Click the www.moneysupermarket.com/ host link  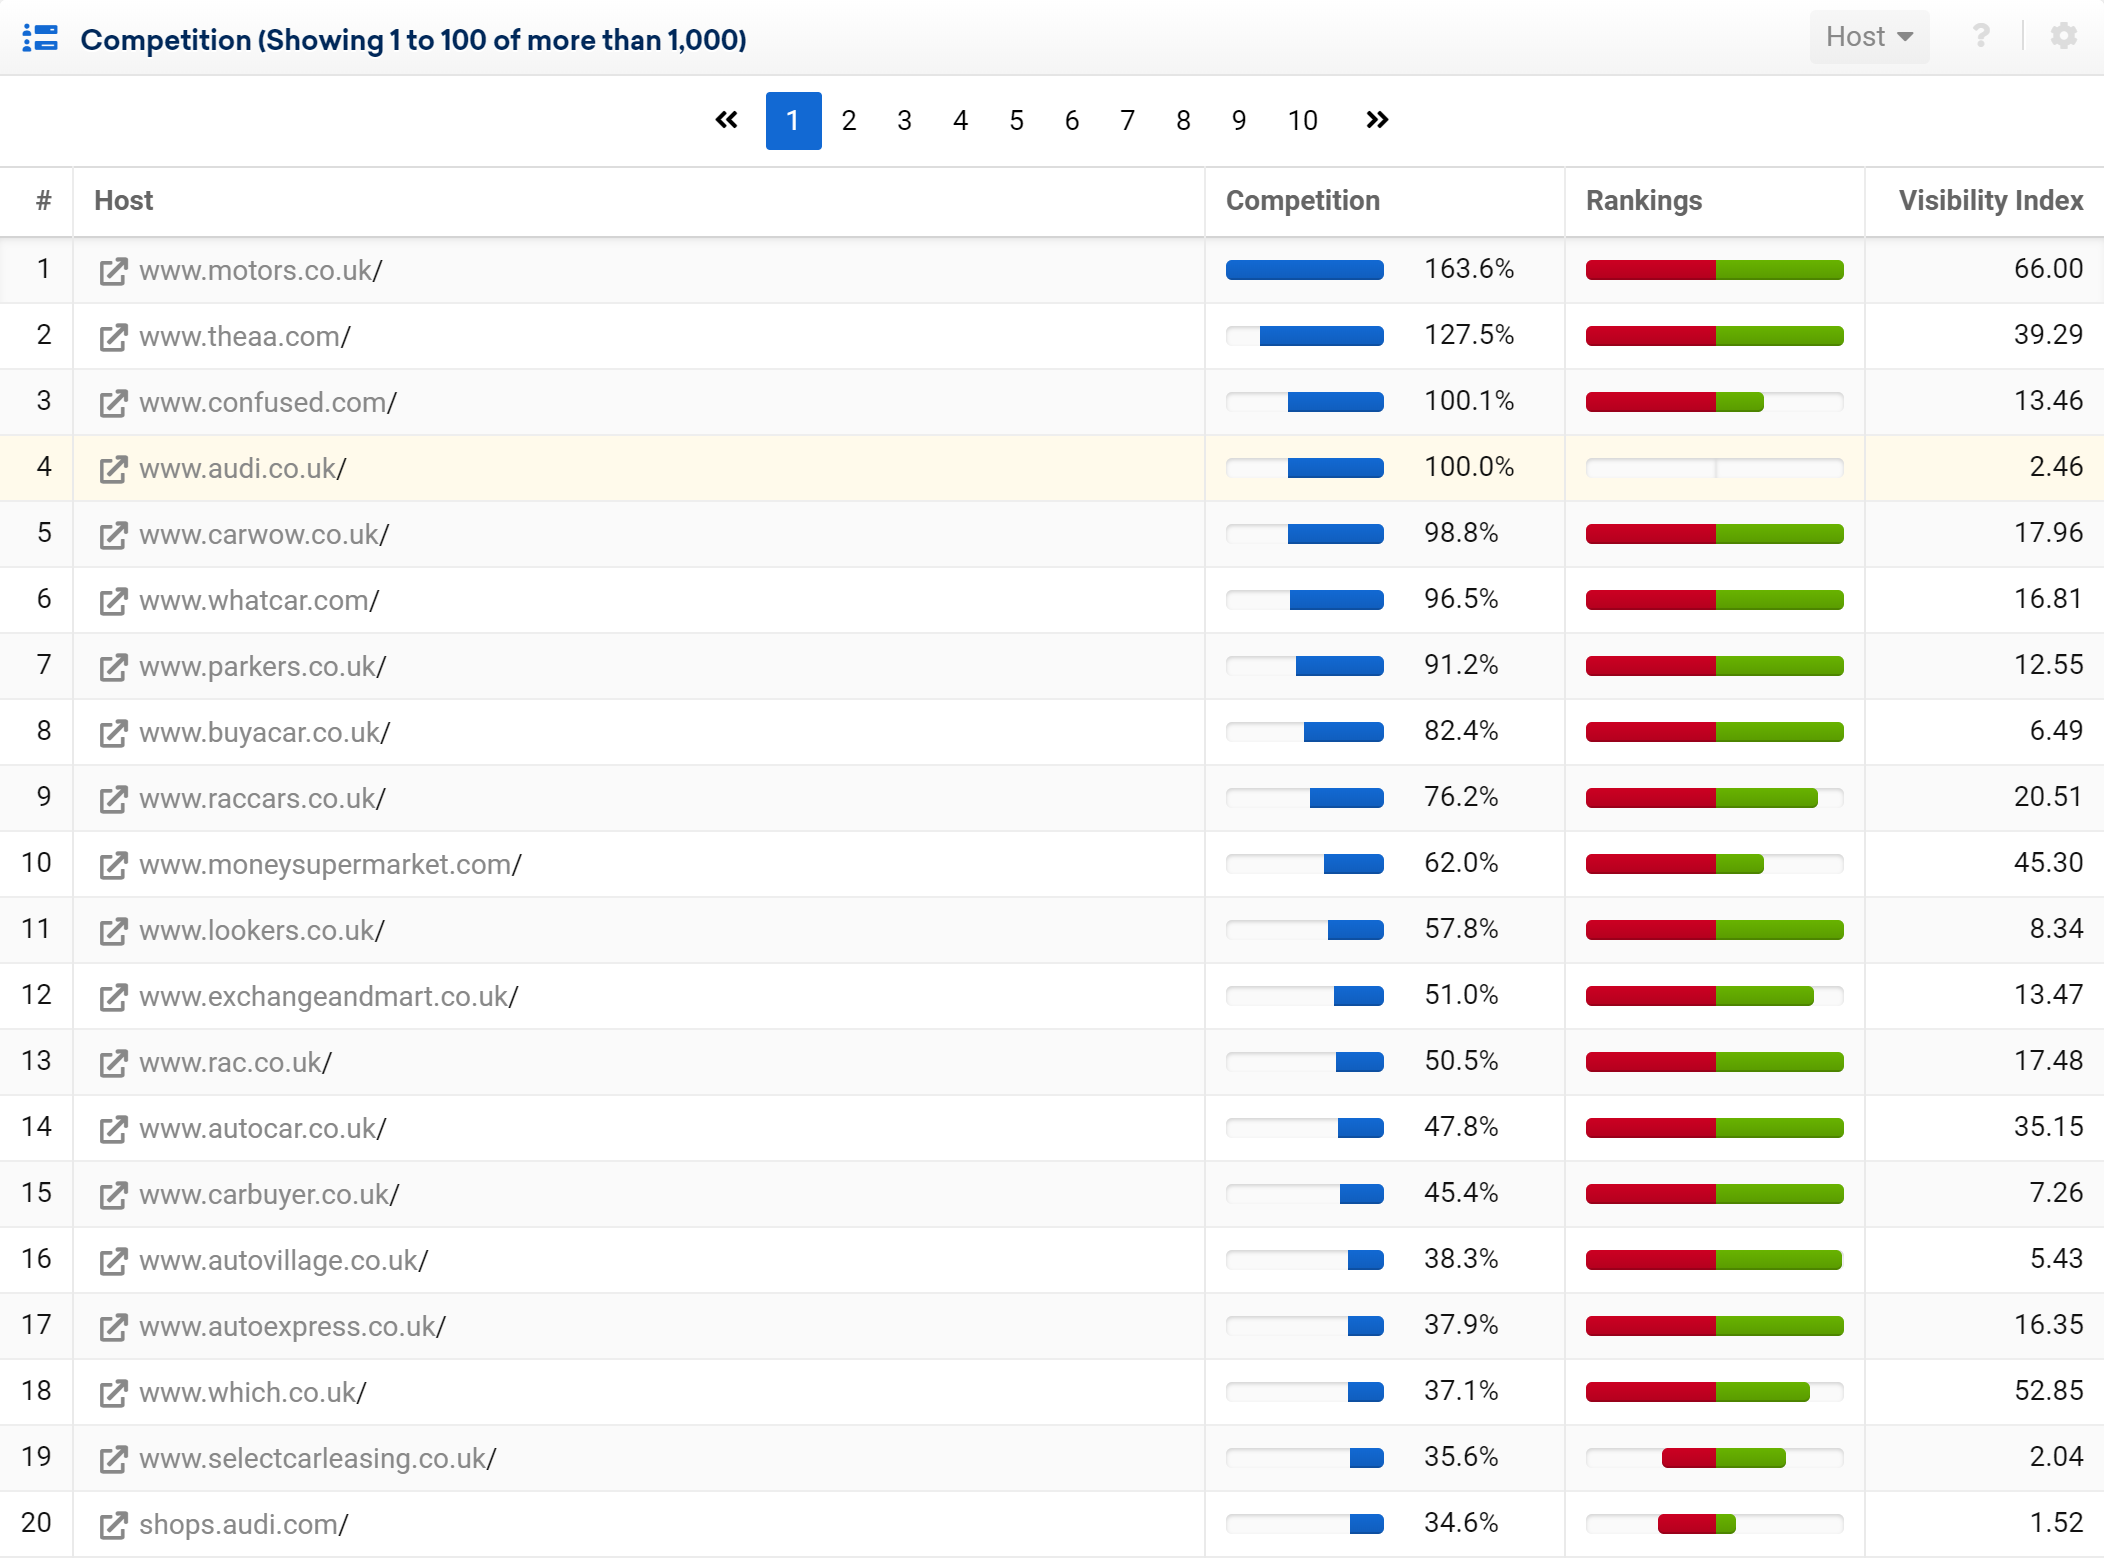point(330,865)
